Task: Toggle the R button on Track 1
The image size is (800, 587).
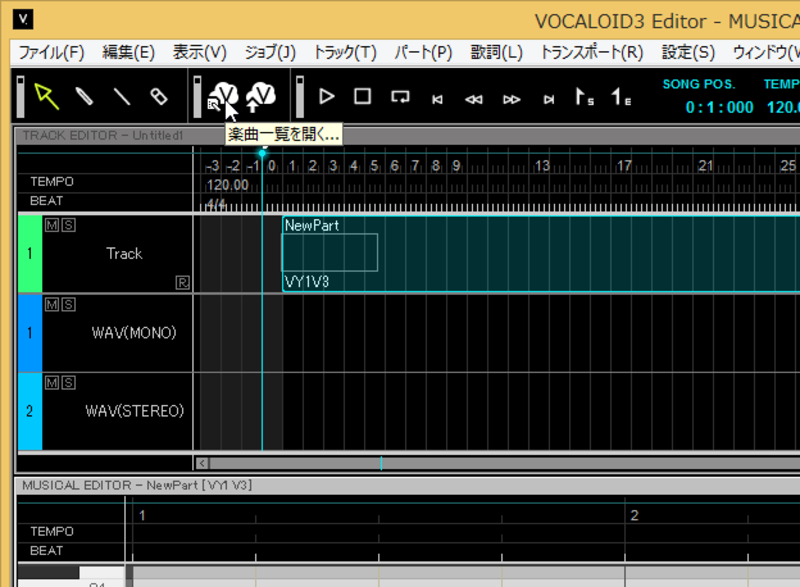Action: 182,283
